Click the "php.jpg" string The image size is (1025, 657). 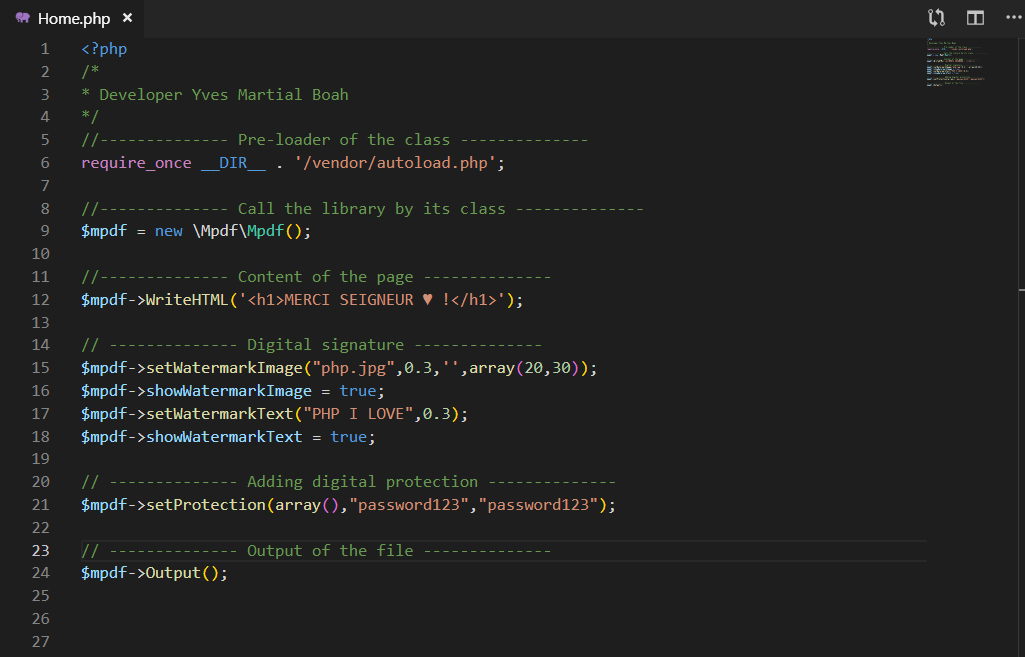point(354,368)
